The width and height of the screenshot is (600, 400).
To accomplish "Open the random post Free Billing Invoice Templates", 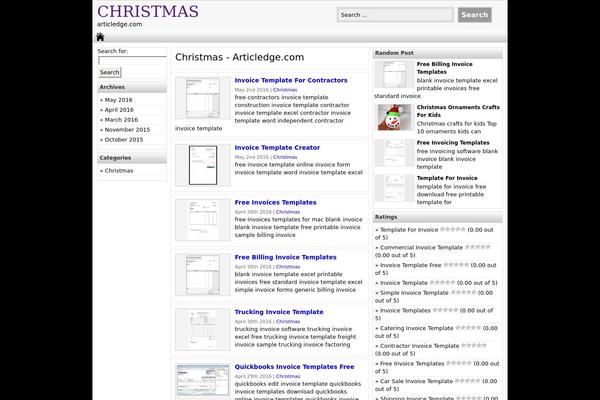I will (x=444, y=68).
